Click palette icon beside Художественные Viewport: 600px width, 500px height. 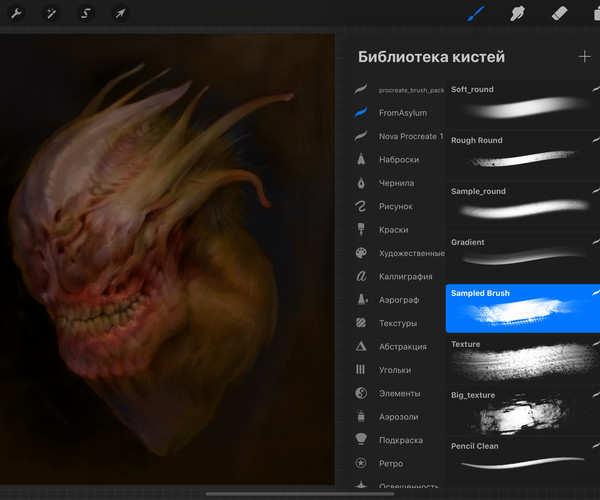point(361,253)
